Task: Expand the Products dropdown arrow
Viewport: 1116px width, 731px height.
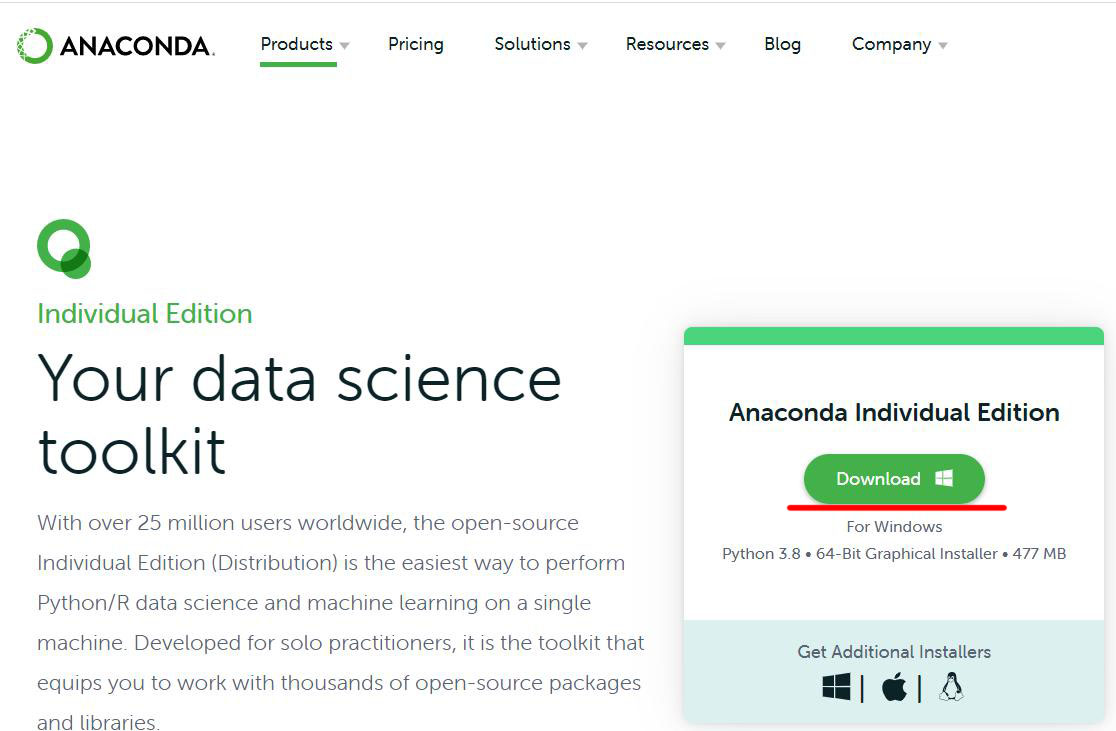Action: [x=344, y=46]
